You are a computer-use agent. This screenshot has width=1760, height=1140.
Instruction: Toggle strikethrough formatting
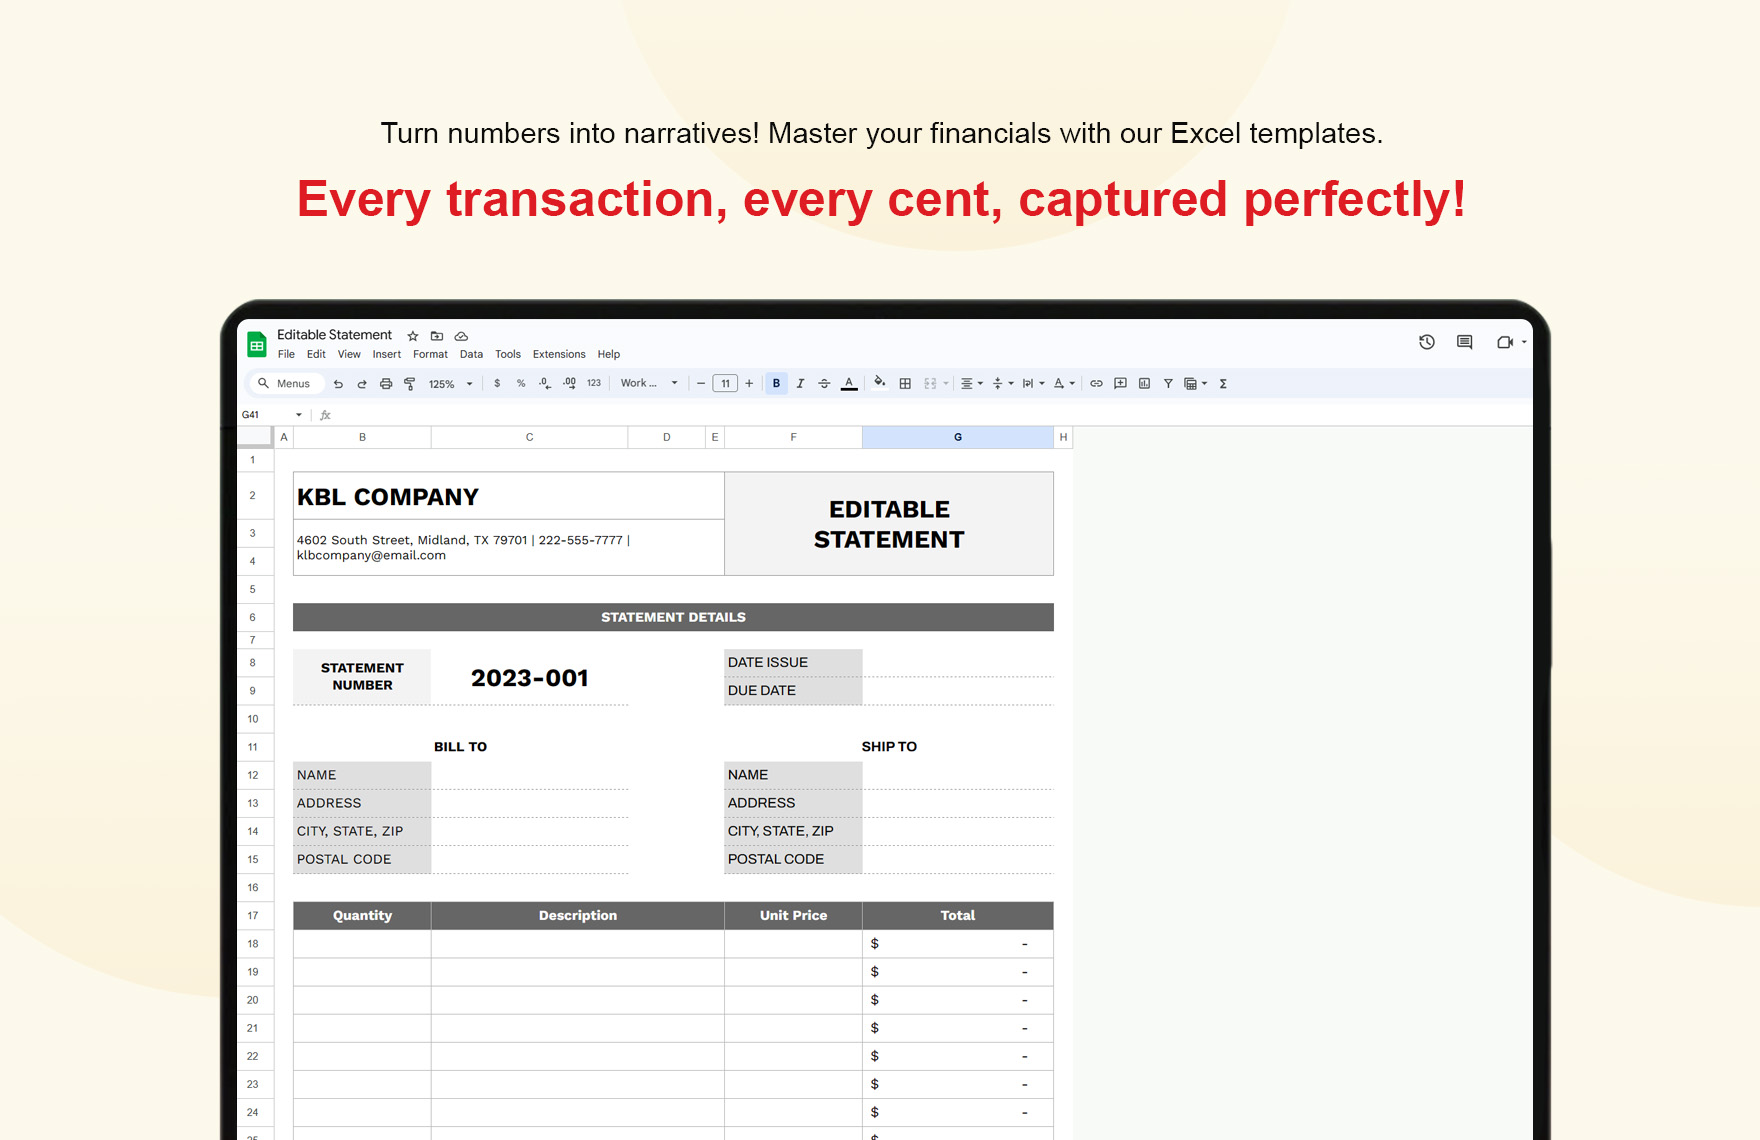point(824,384)
